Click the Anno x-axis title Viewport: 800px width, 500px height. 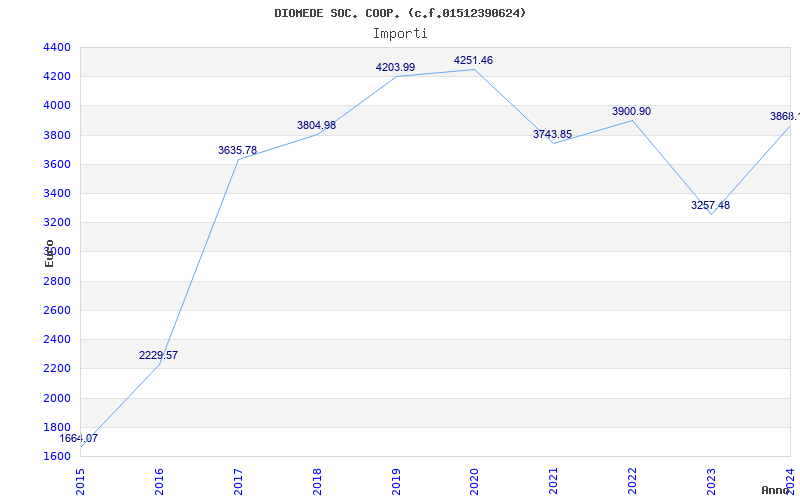pyautogui.click(x=776, y=490)
